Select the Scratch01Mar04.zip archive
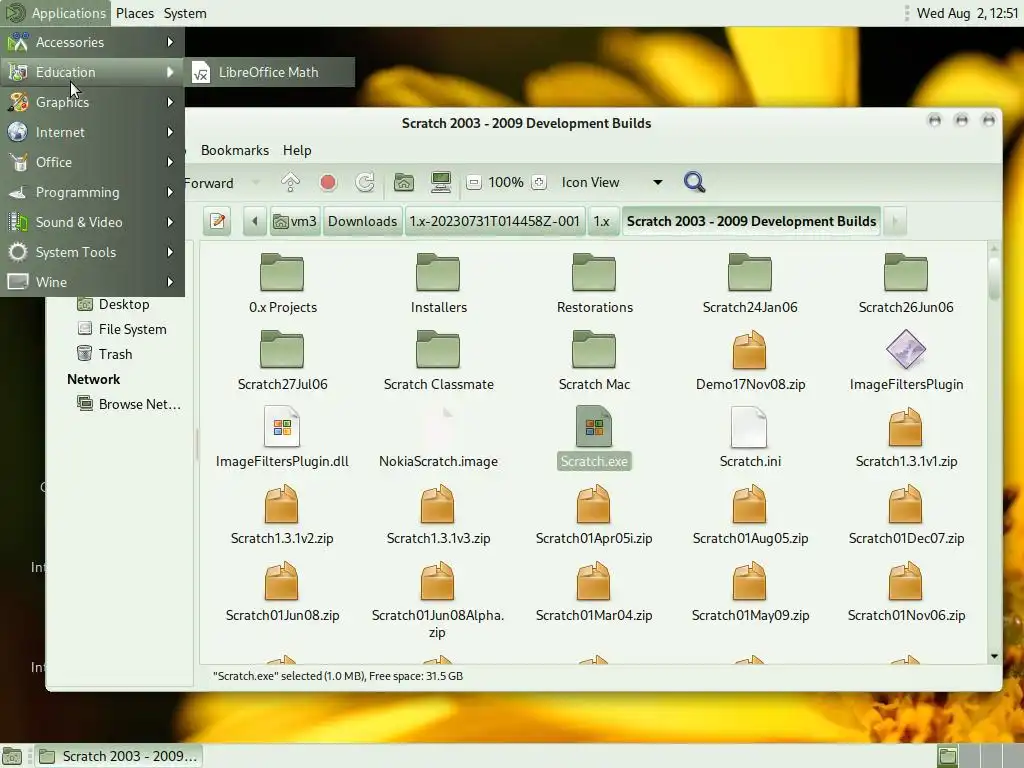Viewport: 1024px width, 768px height. pyautogui.click(x=594, y=592)
